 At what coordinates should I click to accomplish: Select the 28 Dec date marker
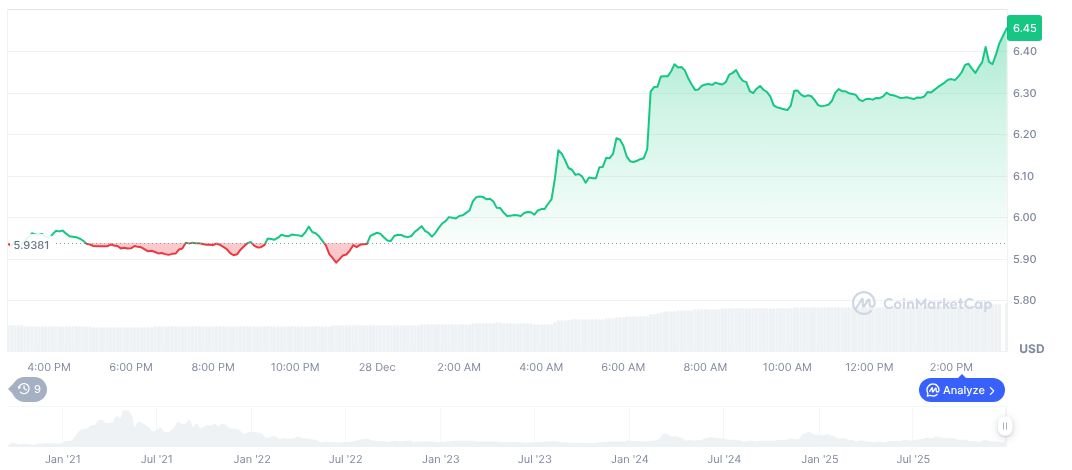377,367
